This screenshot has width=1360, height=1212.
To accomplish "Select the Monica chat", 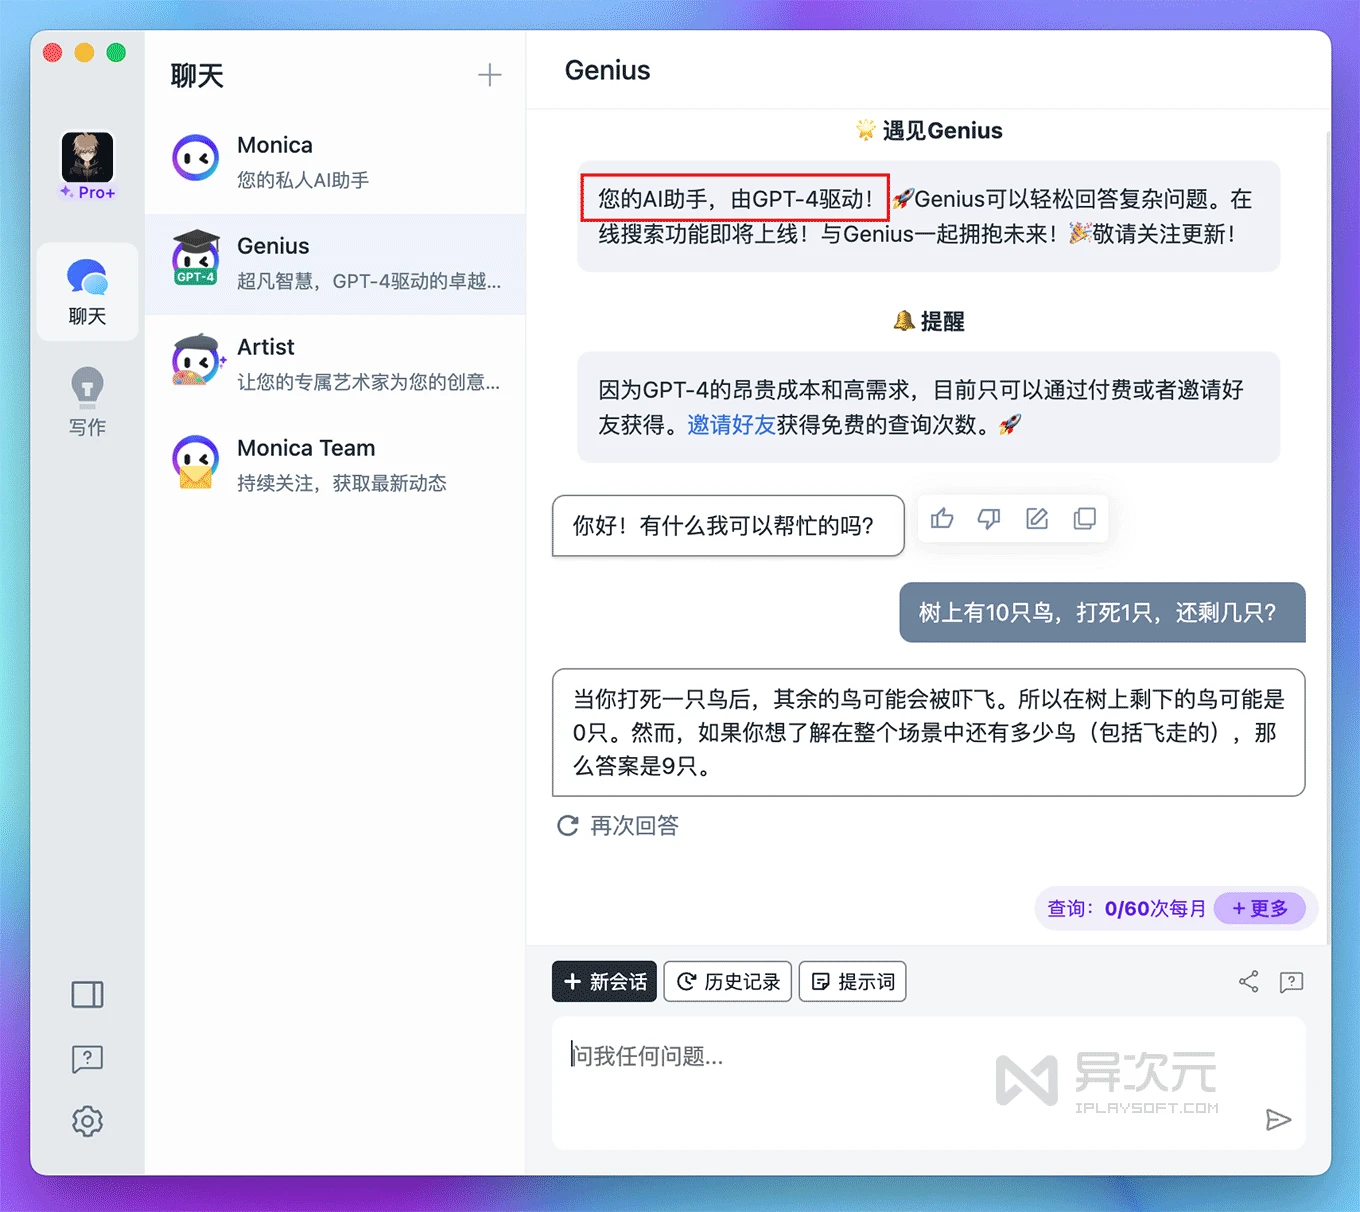I will point(335,162).
